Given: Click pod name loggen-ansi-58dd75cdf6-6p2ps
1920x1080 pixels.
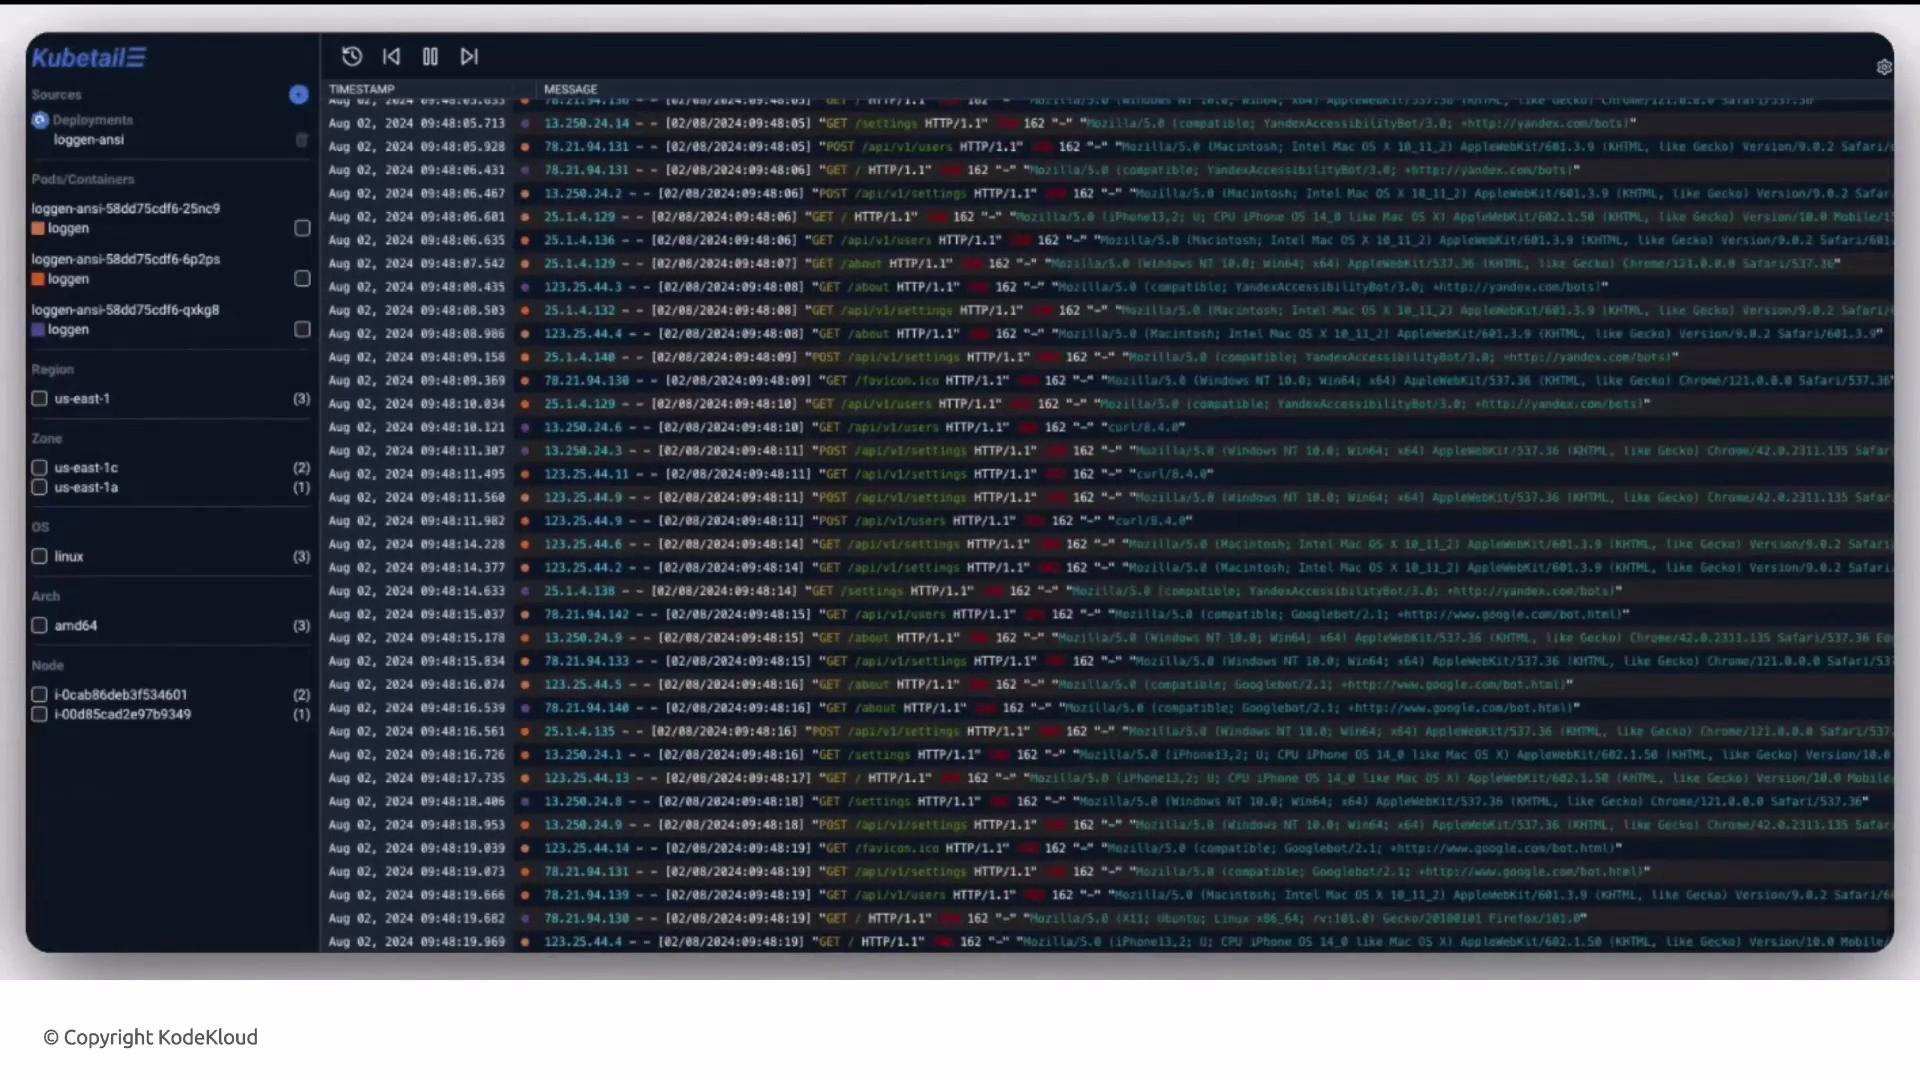Looking at the screenshot, I should coord(126,259).
